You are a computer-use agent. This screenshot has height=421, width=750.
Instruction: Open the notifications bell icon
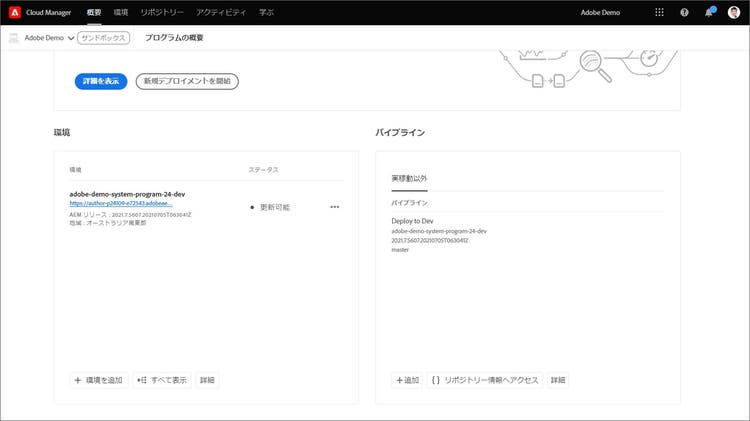point(709,12)
